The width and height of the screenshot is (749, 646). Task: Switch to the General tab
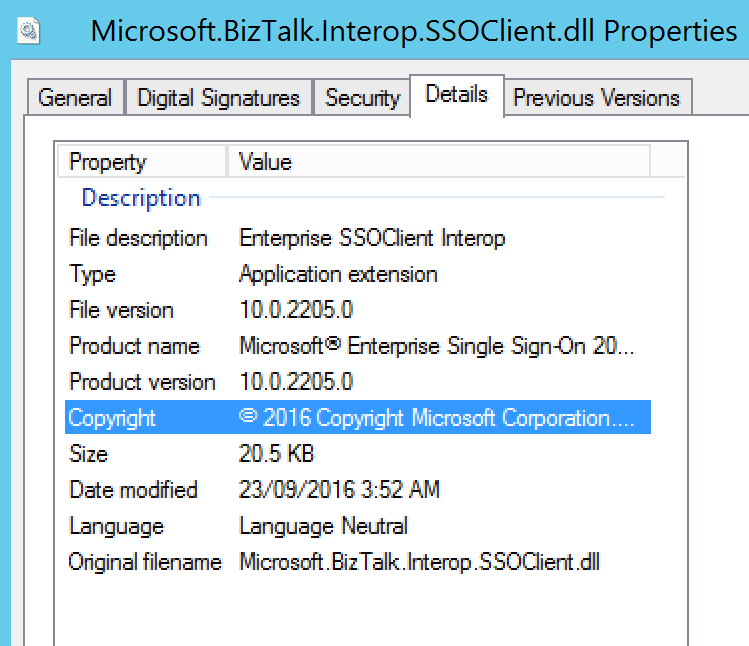pyautogui.click(x=75, y=97)
